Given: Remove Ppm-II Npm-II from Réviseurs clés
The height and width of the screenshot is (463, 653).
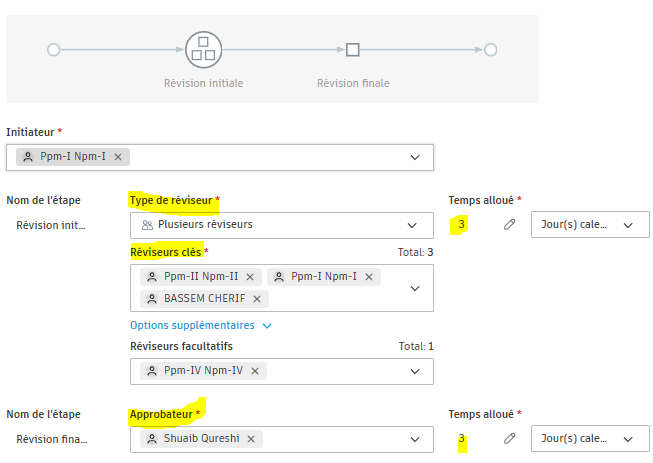Looking at the screenshot, I should [250, 277].
